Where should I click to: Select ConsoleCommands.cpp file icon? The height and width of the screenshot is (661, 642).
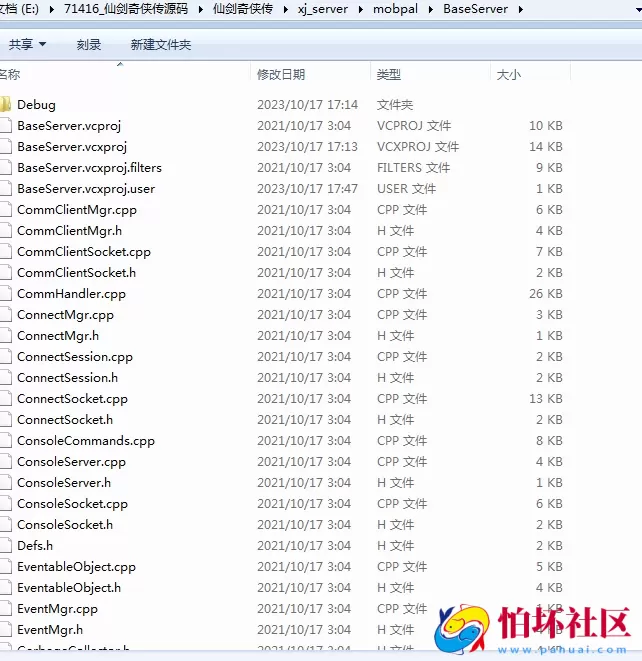pos(5,441)
